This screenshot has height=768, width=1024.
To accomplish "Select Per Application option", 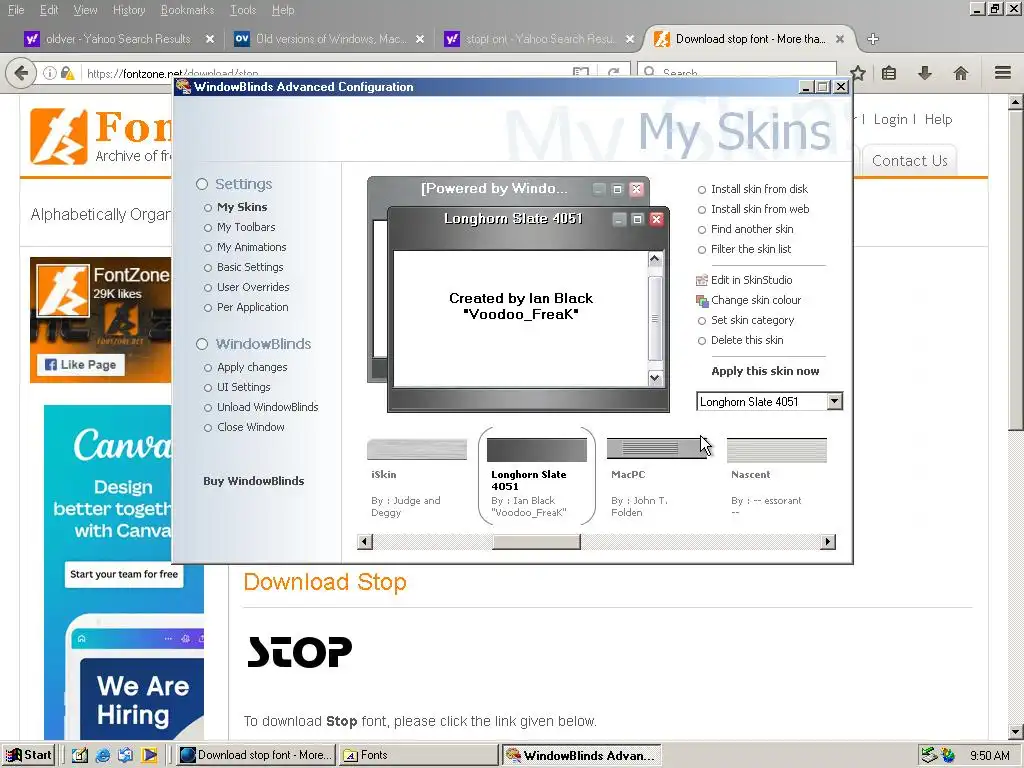I will 252,307.
